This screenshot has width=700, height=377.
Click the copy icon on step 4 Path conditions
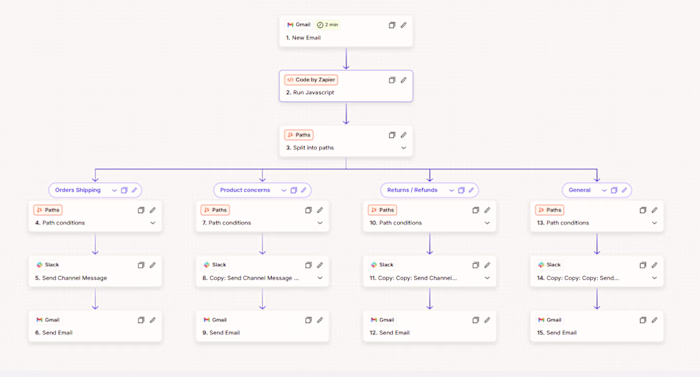(x=141, y=210)
